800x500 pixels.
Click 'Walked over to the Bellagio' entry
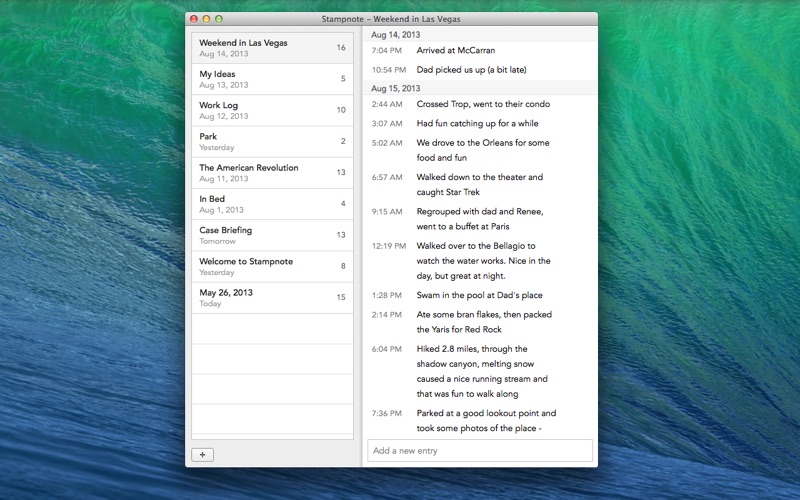[x=483, y=260]
